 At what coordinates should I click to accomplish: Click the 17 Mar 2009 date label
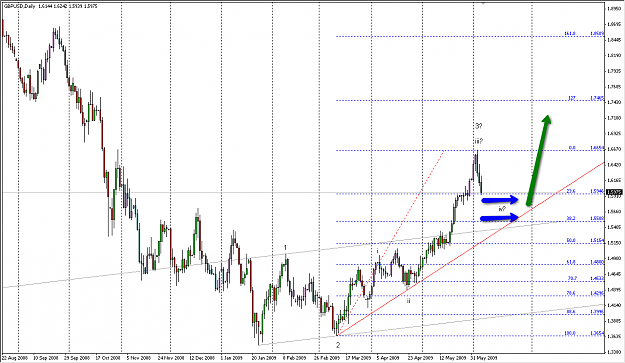[x=358, y=358]
